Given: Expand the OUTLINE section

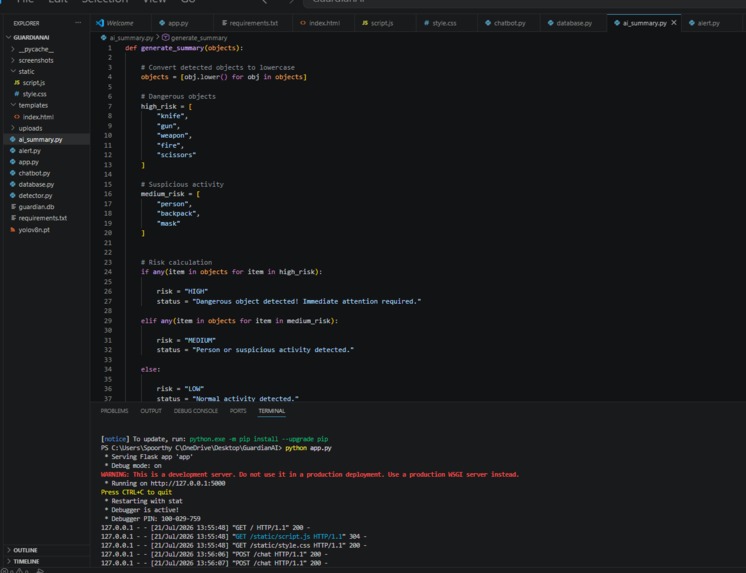Looking at the screenshot, I should (25, 550).
